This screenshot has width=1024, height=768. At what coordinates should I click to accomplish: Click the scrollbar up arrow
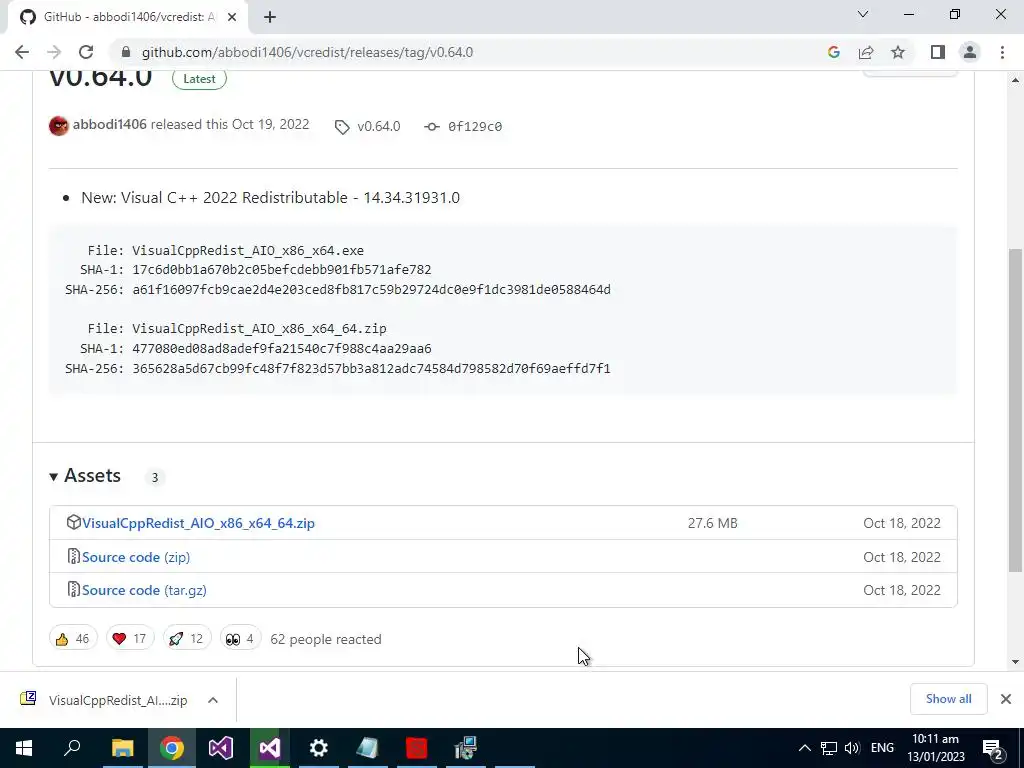(1015, 80)
